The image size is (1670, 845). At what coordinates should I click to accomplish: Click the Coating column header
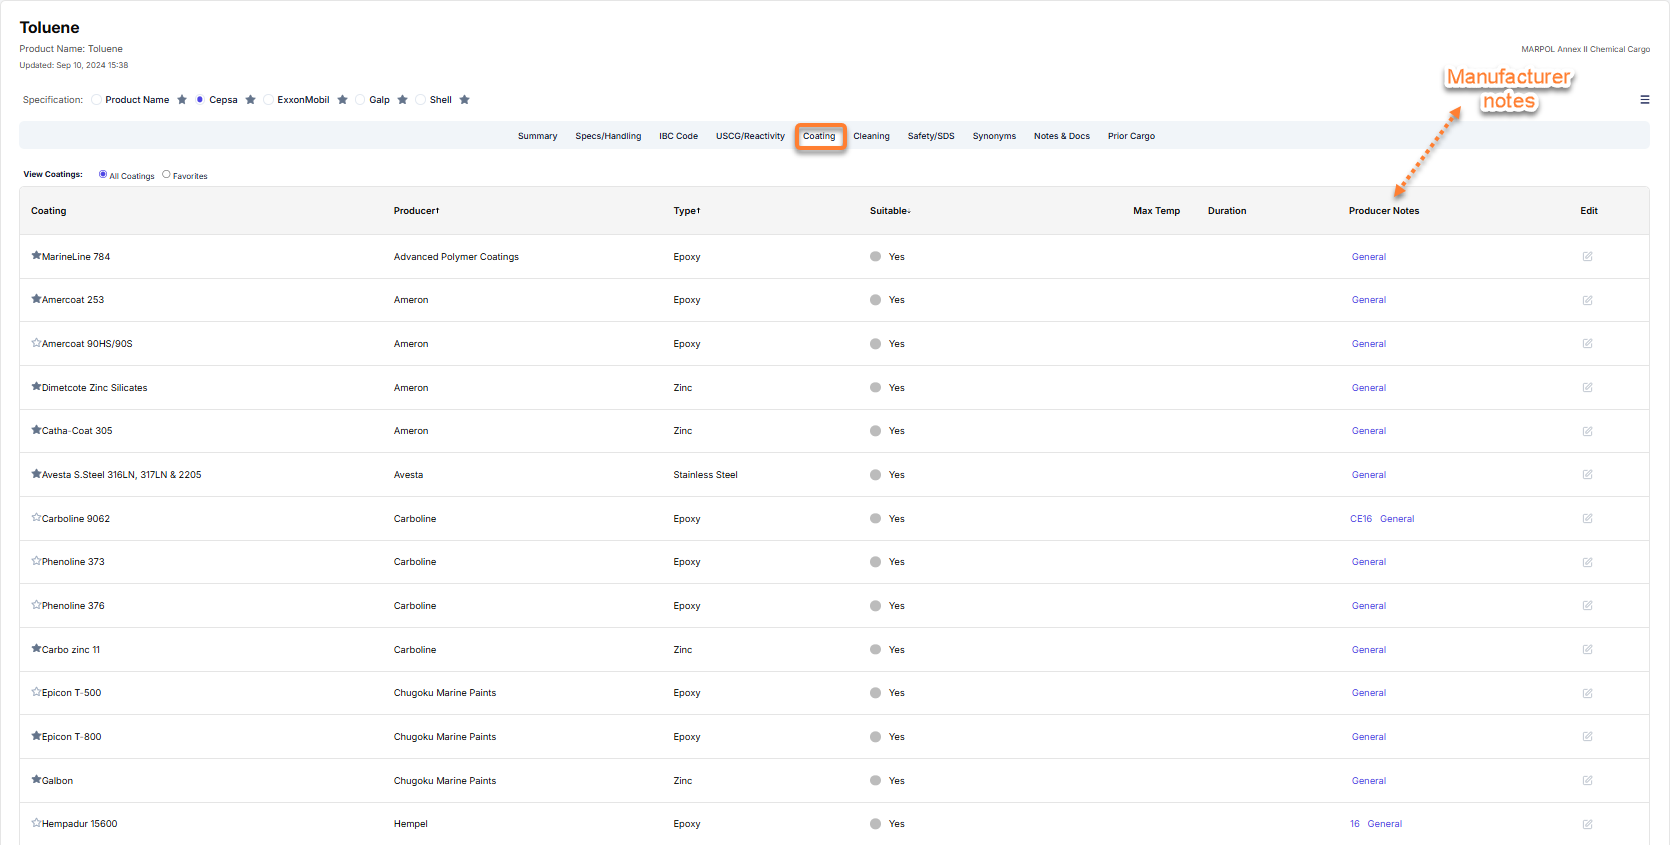click(49, 211)
